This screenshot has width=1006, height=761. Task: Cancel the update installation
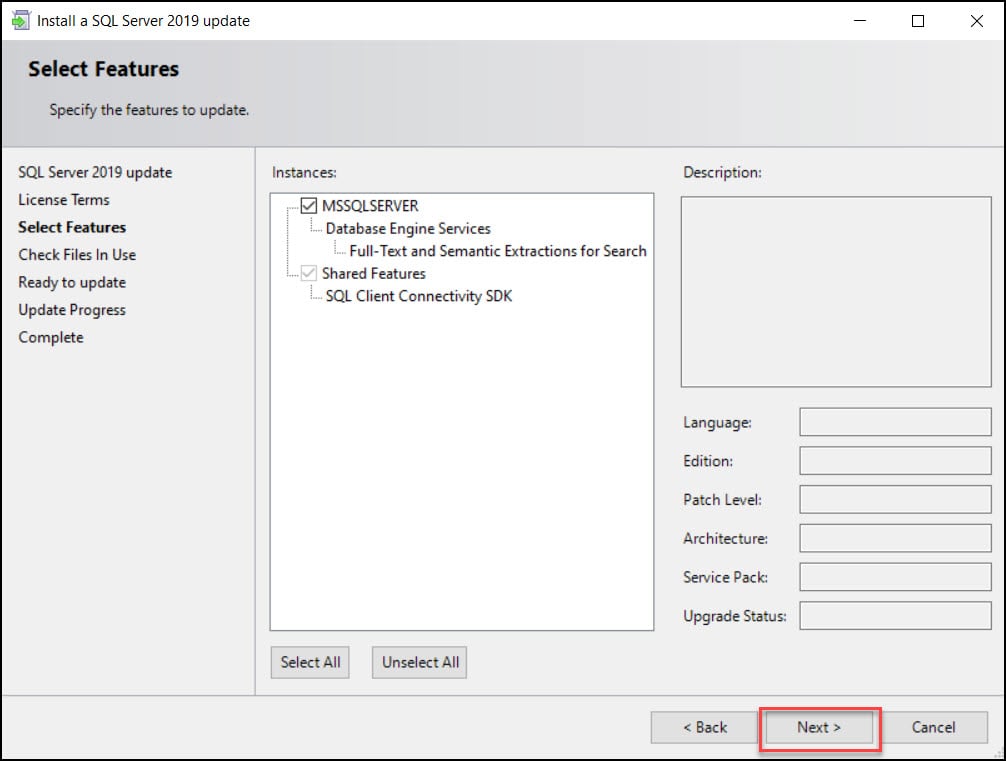(x=934, y=727)
